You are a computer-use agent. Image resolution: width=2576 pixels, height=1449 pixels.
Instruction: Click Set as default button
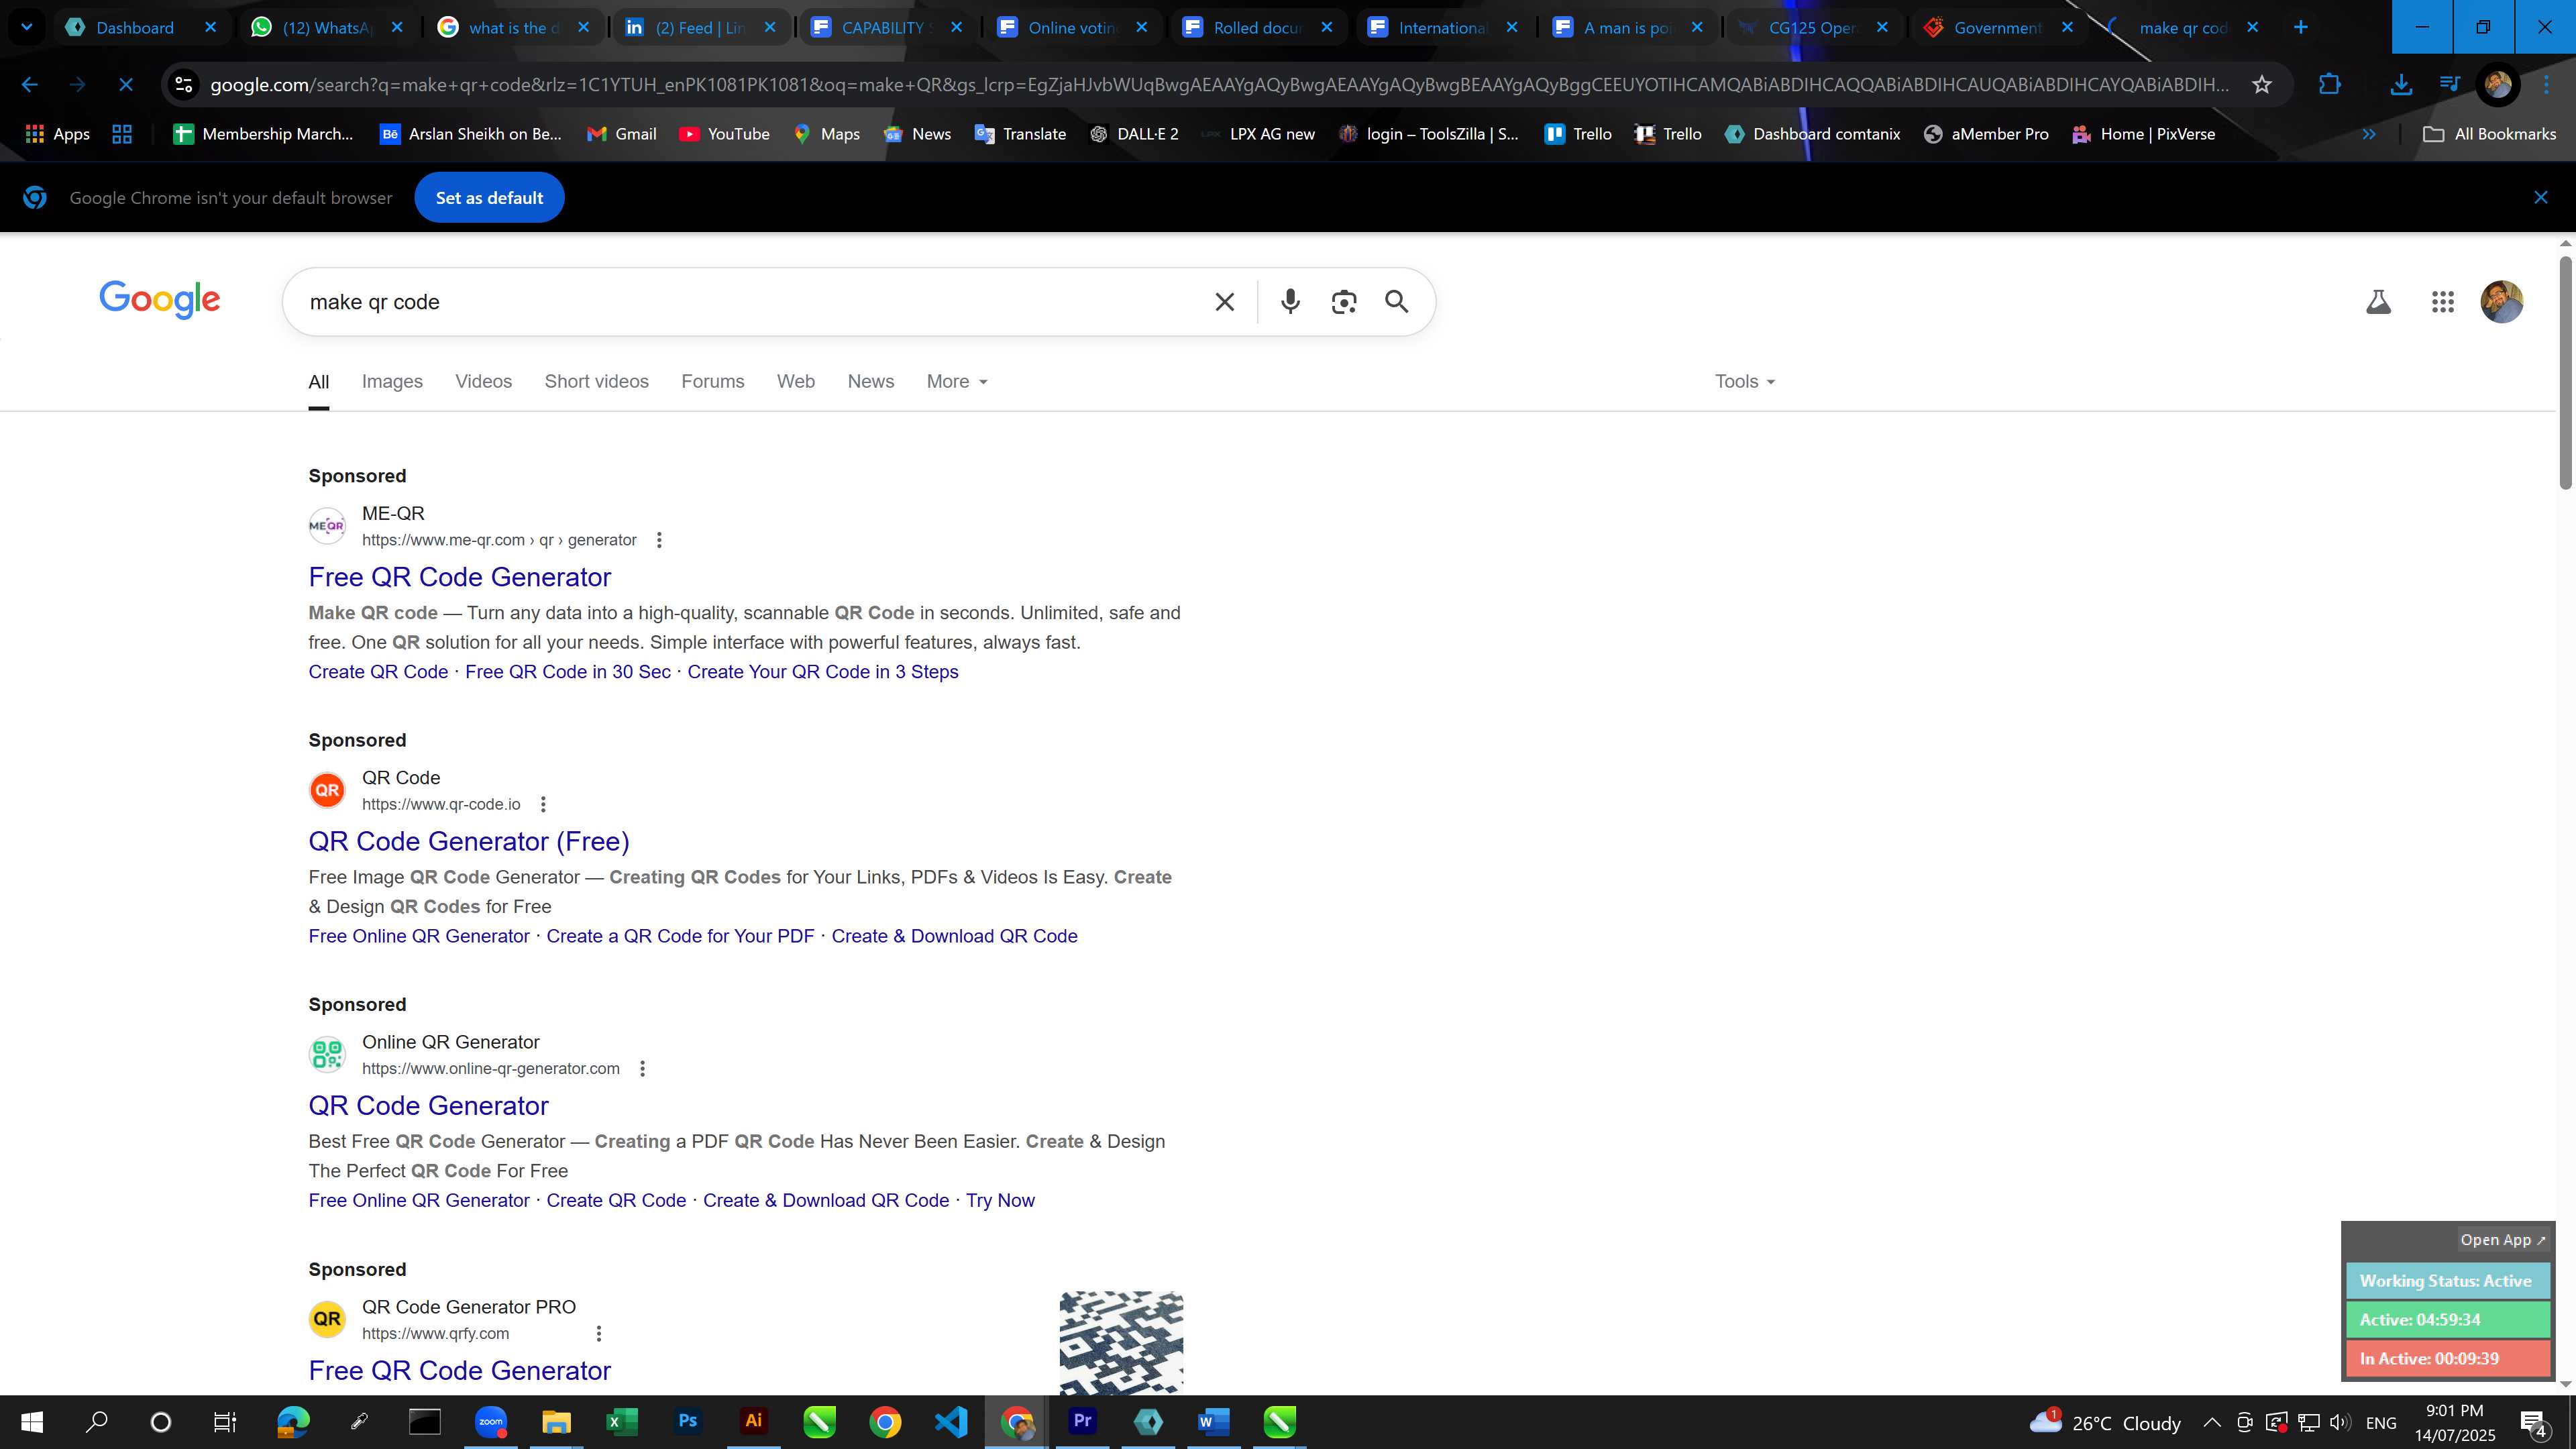coord(489,197)
